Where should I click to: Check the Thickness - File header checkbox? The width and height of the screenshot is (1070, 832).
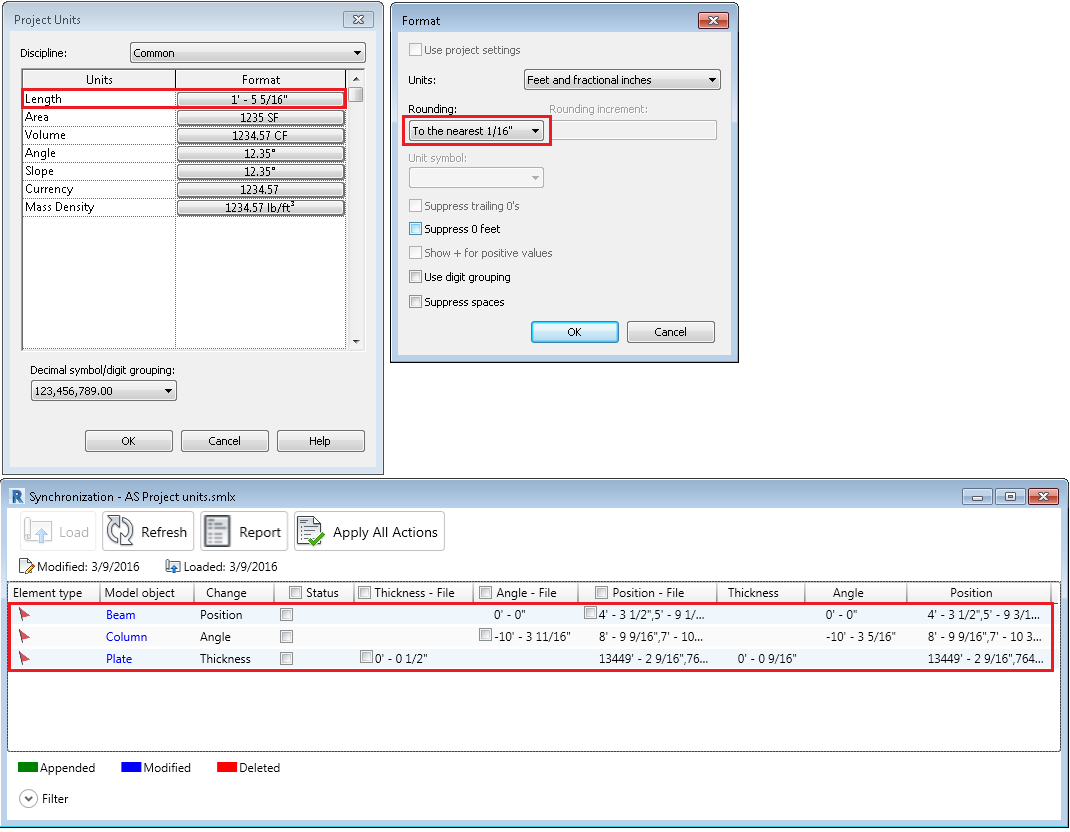click(364, 592)
